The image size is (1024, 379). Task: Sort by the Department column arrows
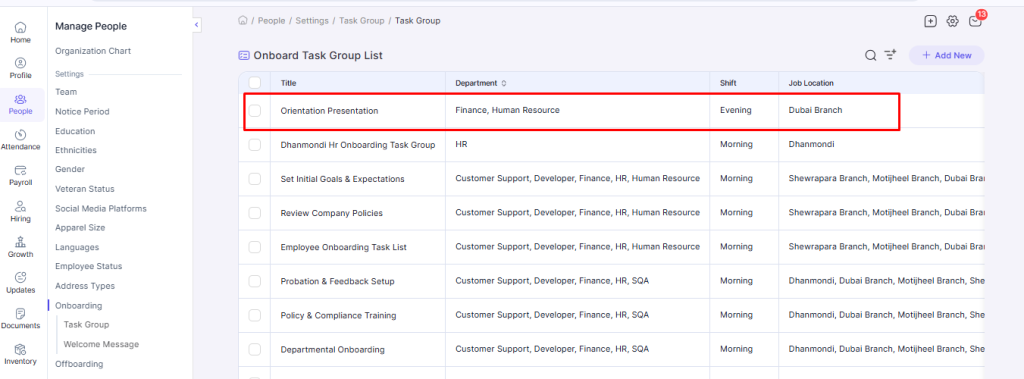(504, 83)
